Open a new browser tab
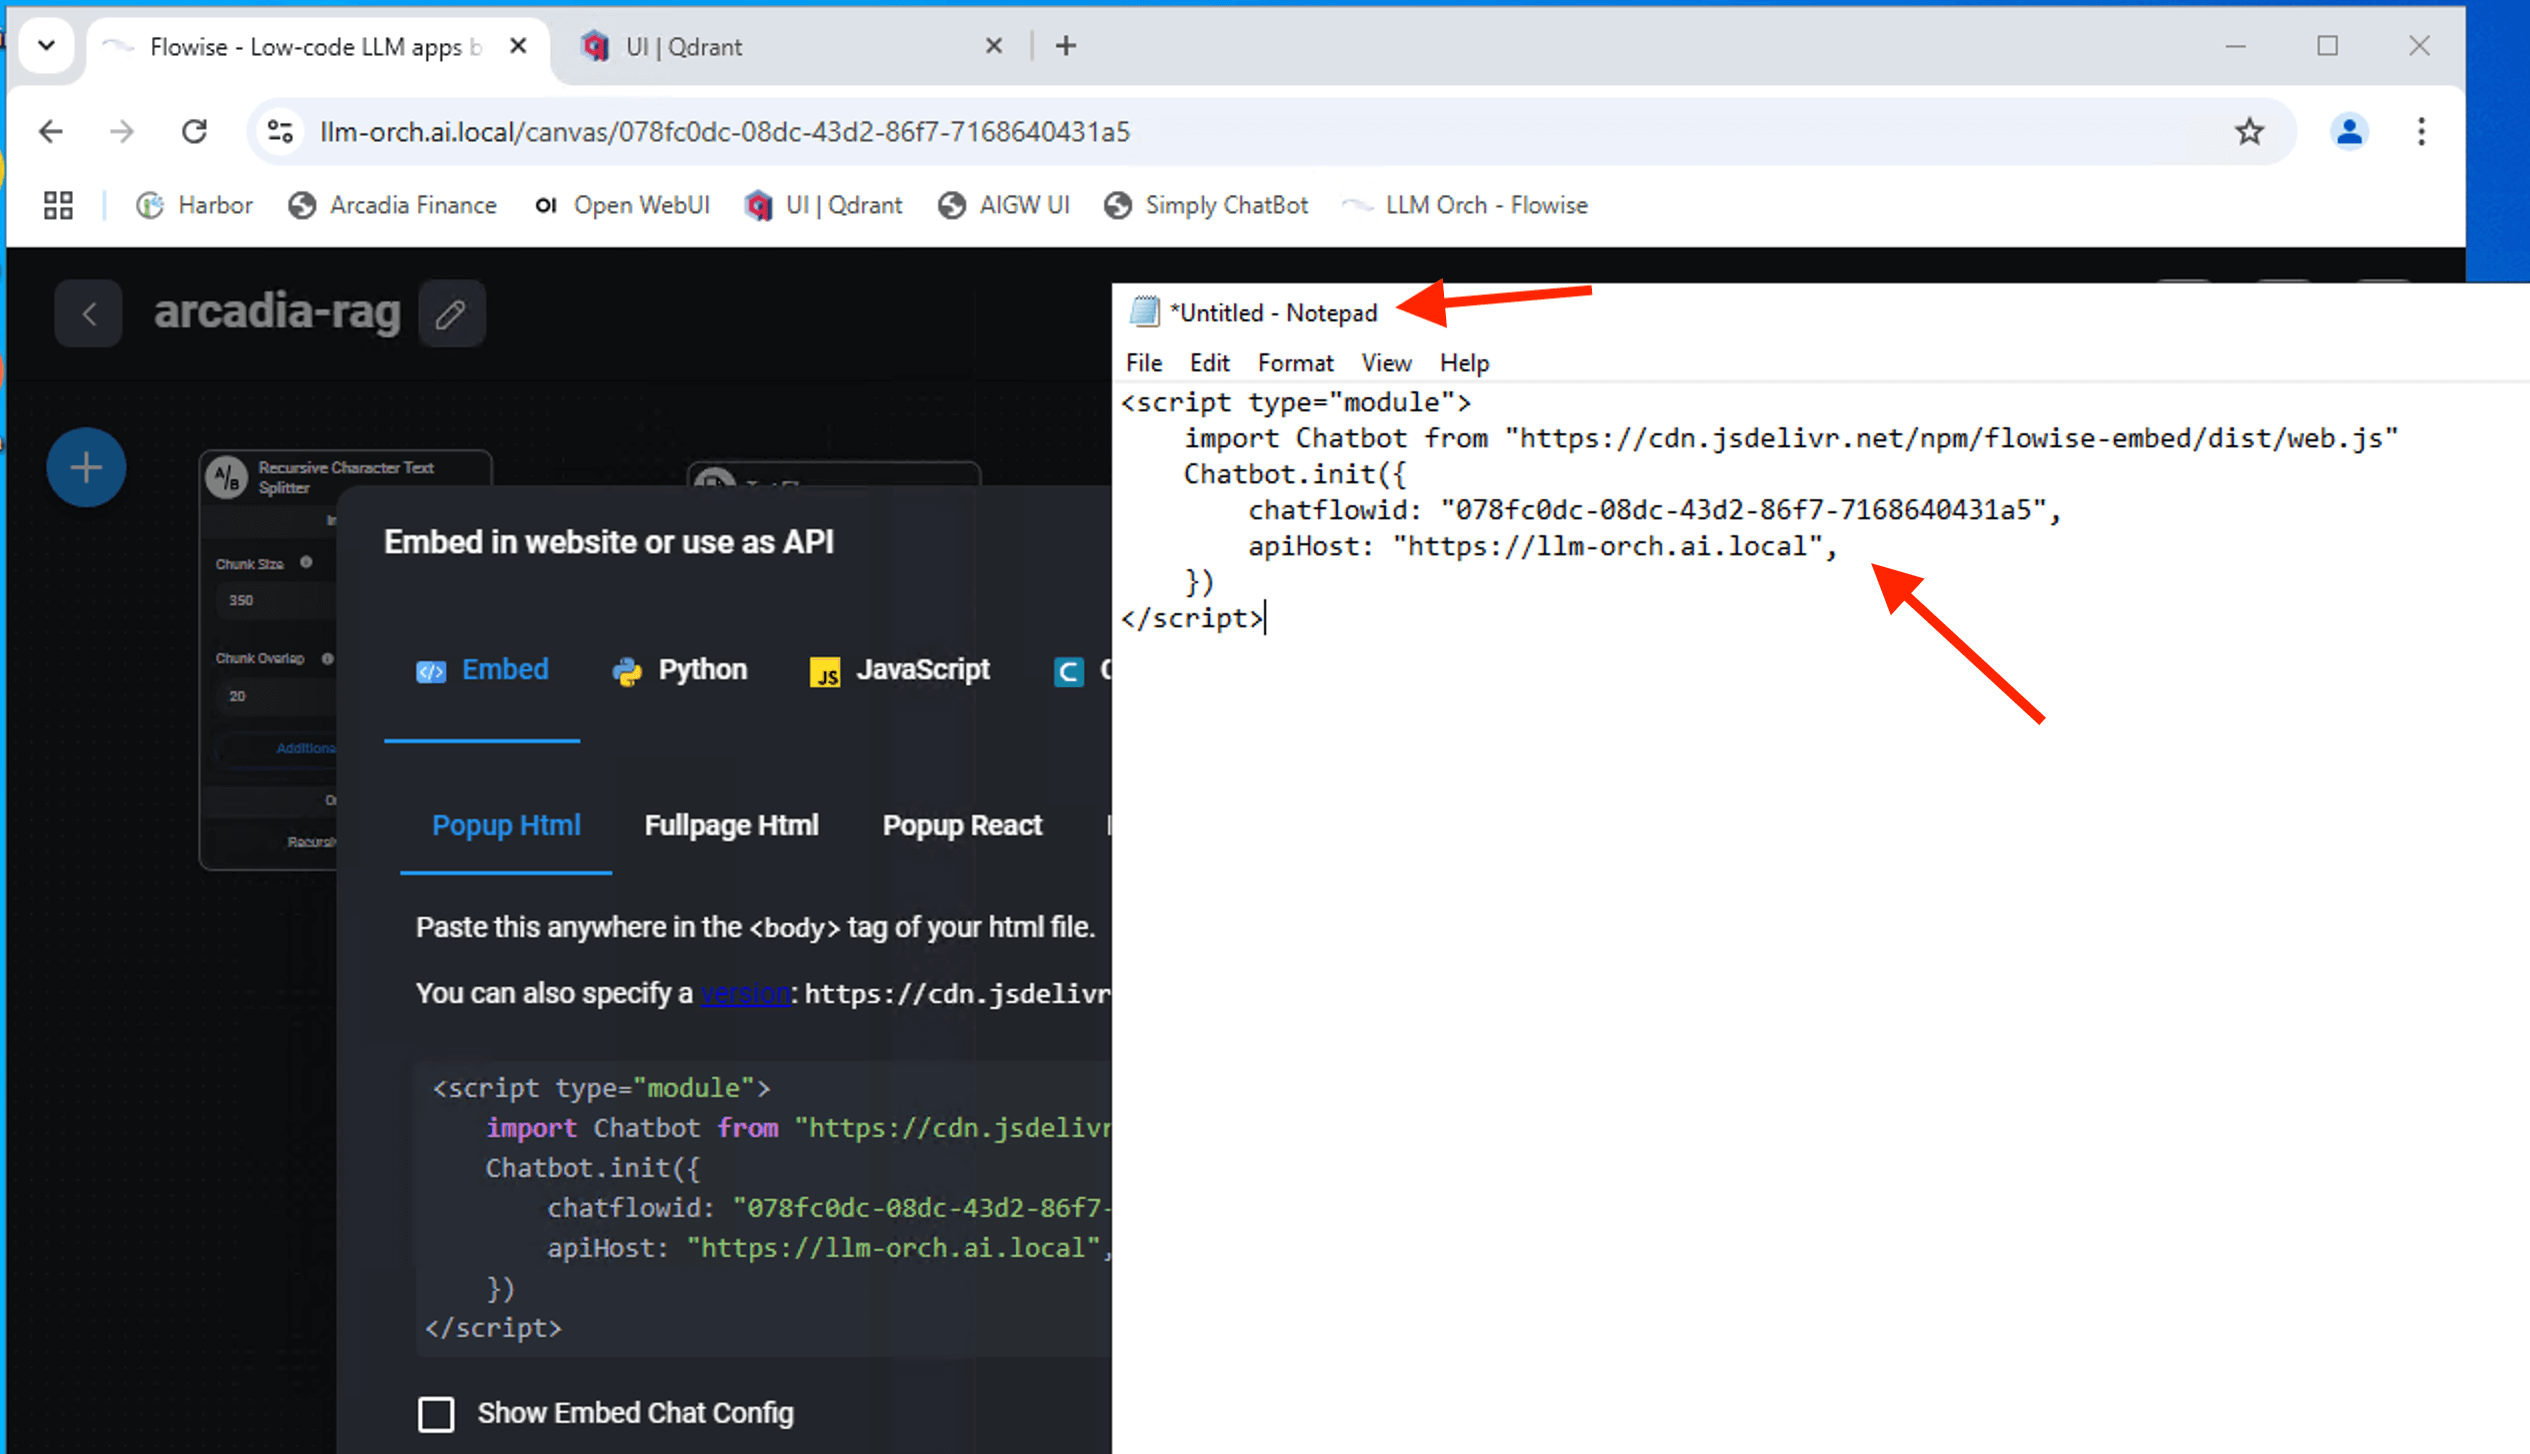The image size is (2530, 1454). coord(1066,46)
